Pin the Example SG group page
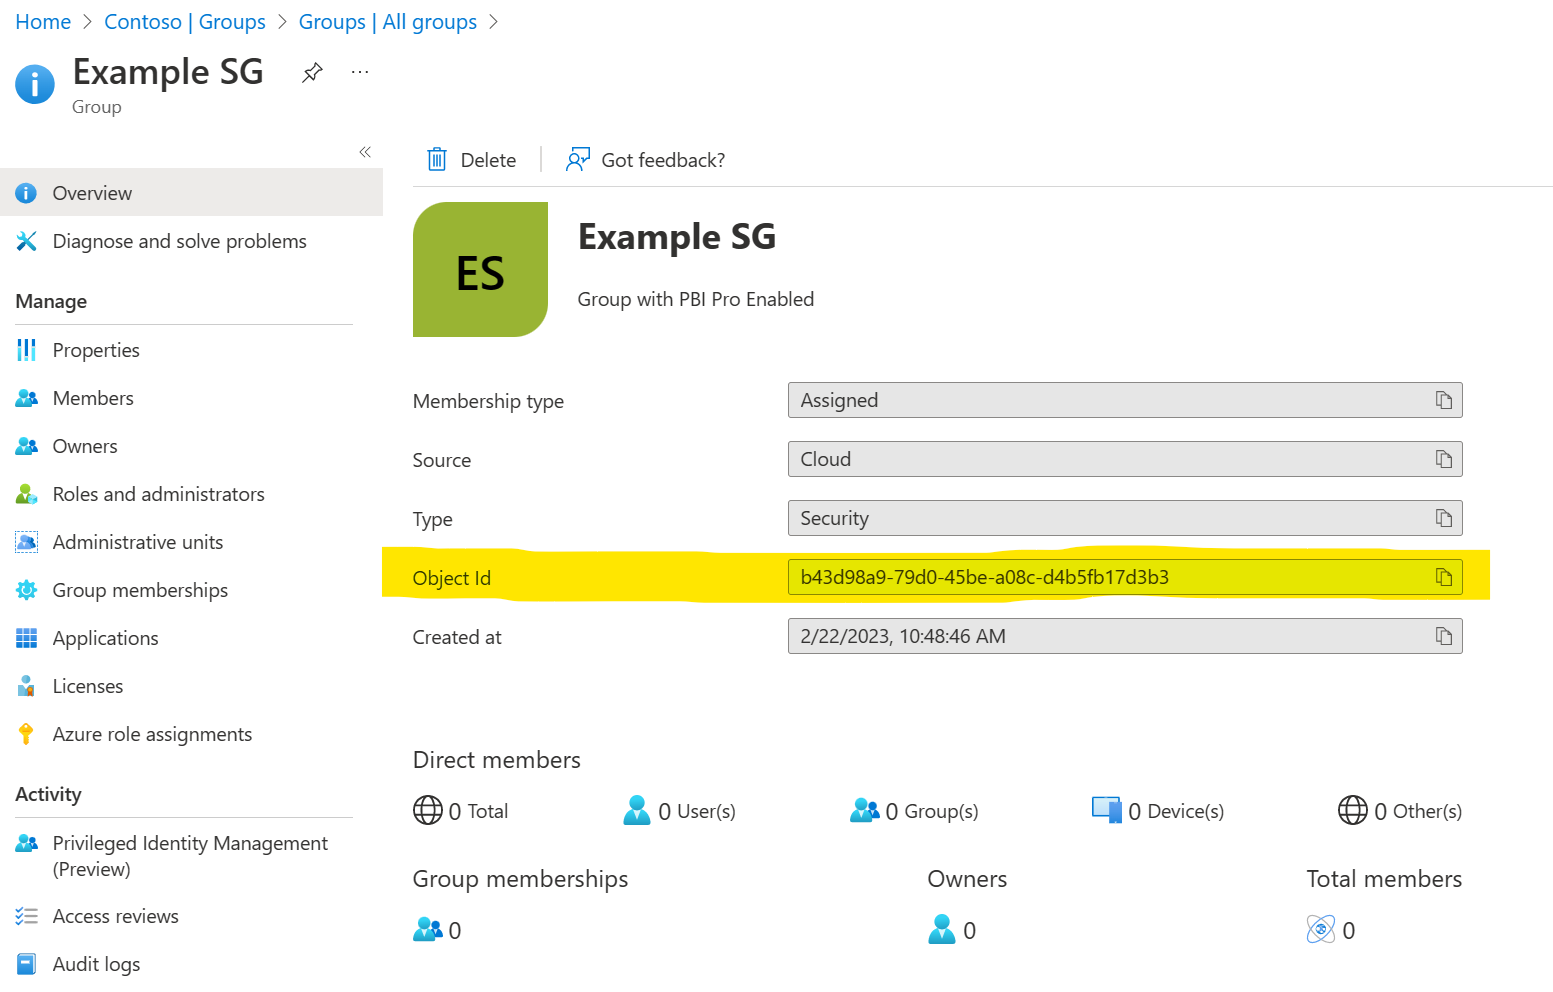The image size is (1553, 992). (x=312, y=72)
